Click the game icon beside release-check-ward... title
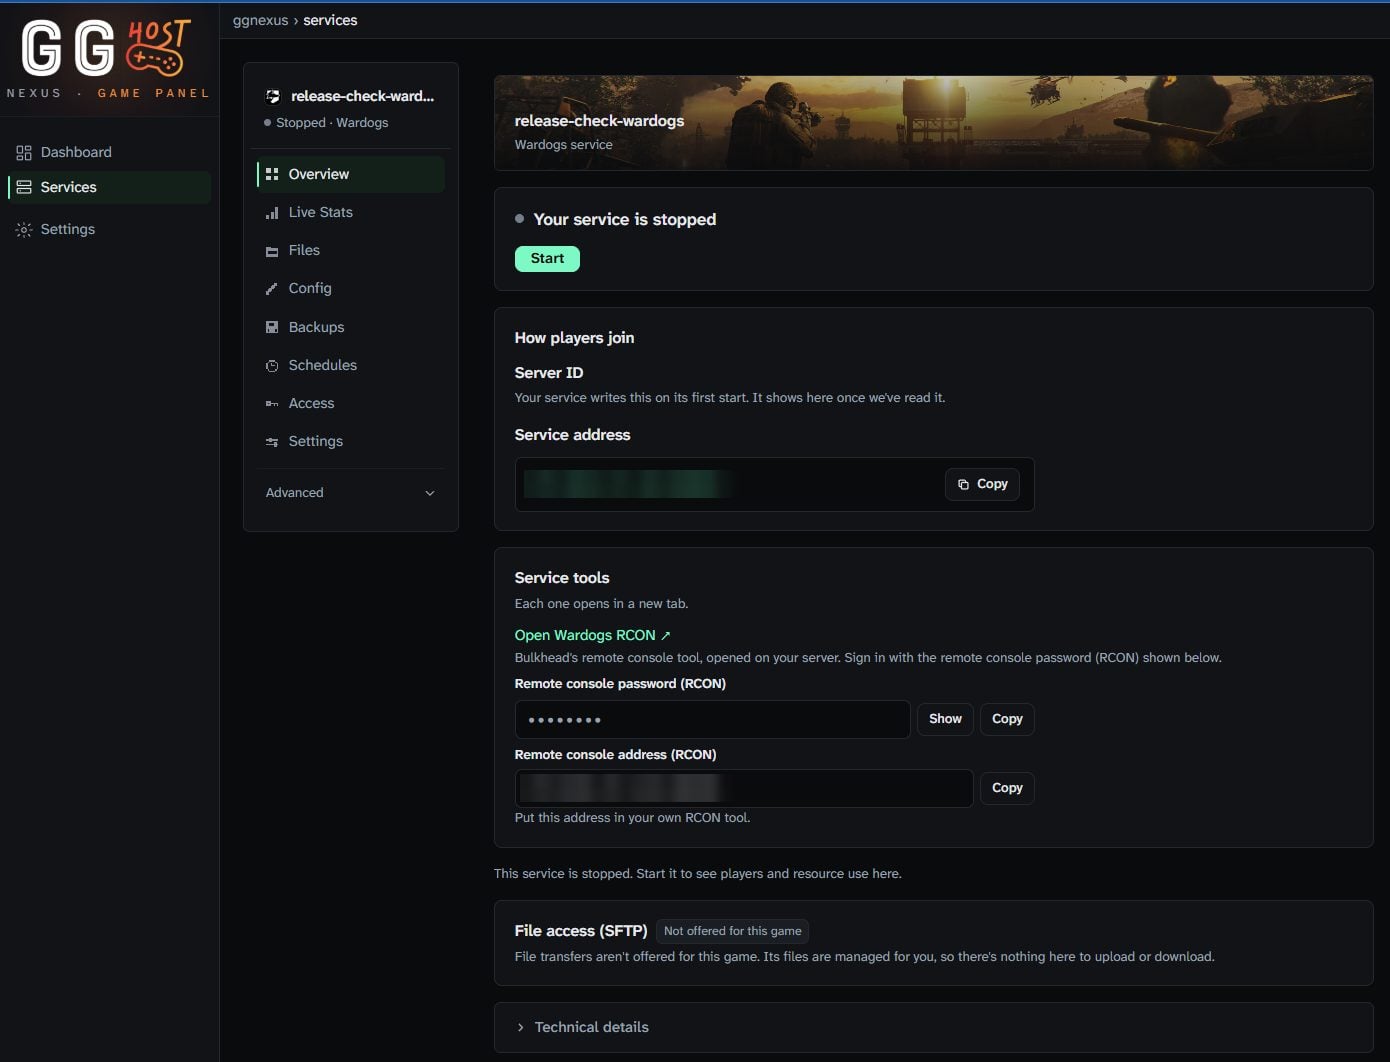Image resolution: width=1390 pixels, height=1062 pixels. coord(273,96)
